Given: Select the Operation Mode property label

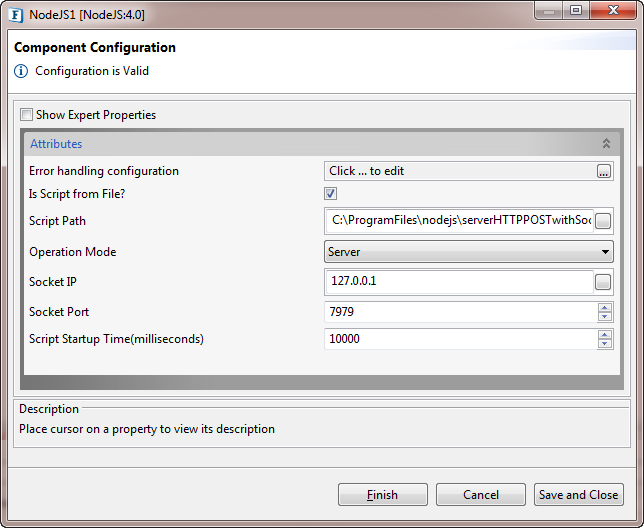Looking at the screenshot, I should tap(73, 252).
